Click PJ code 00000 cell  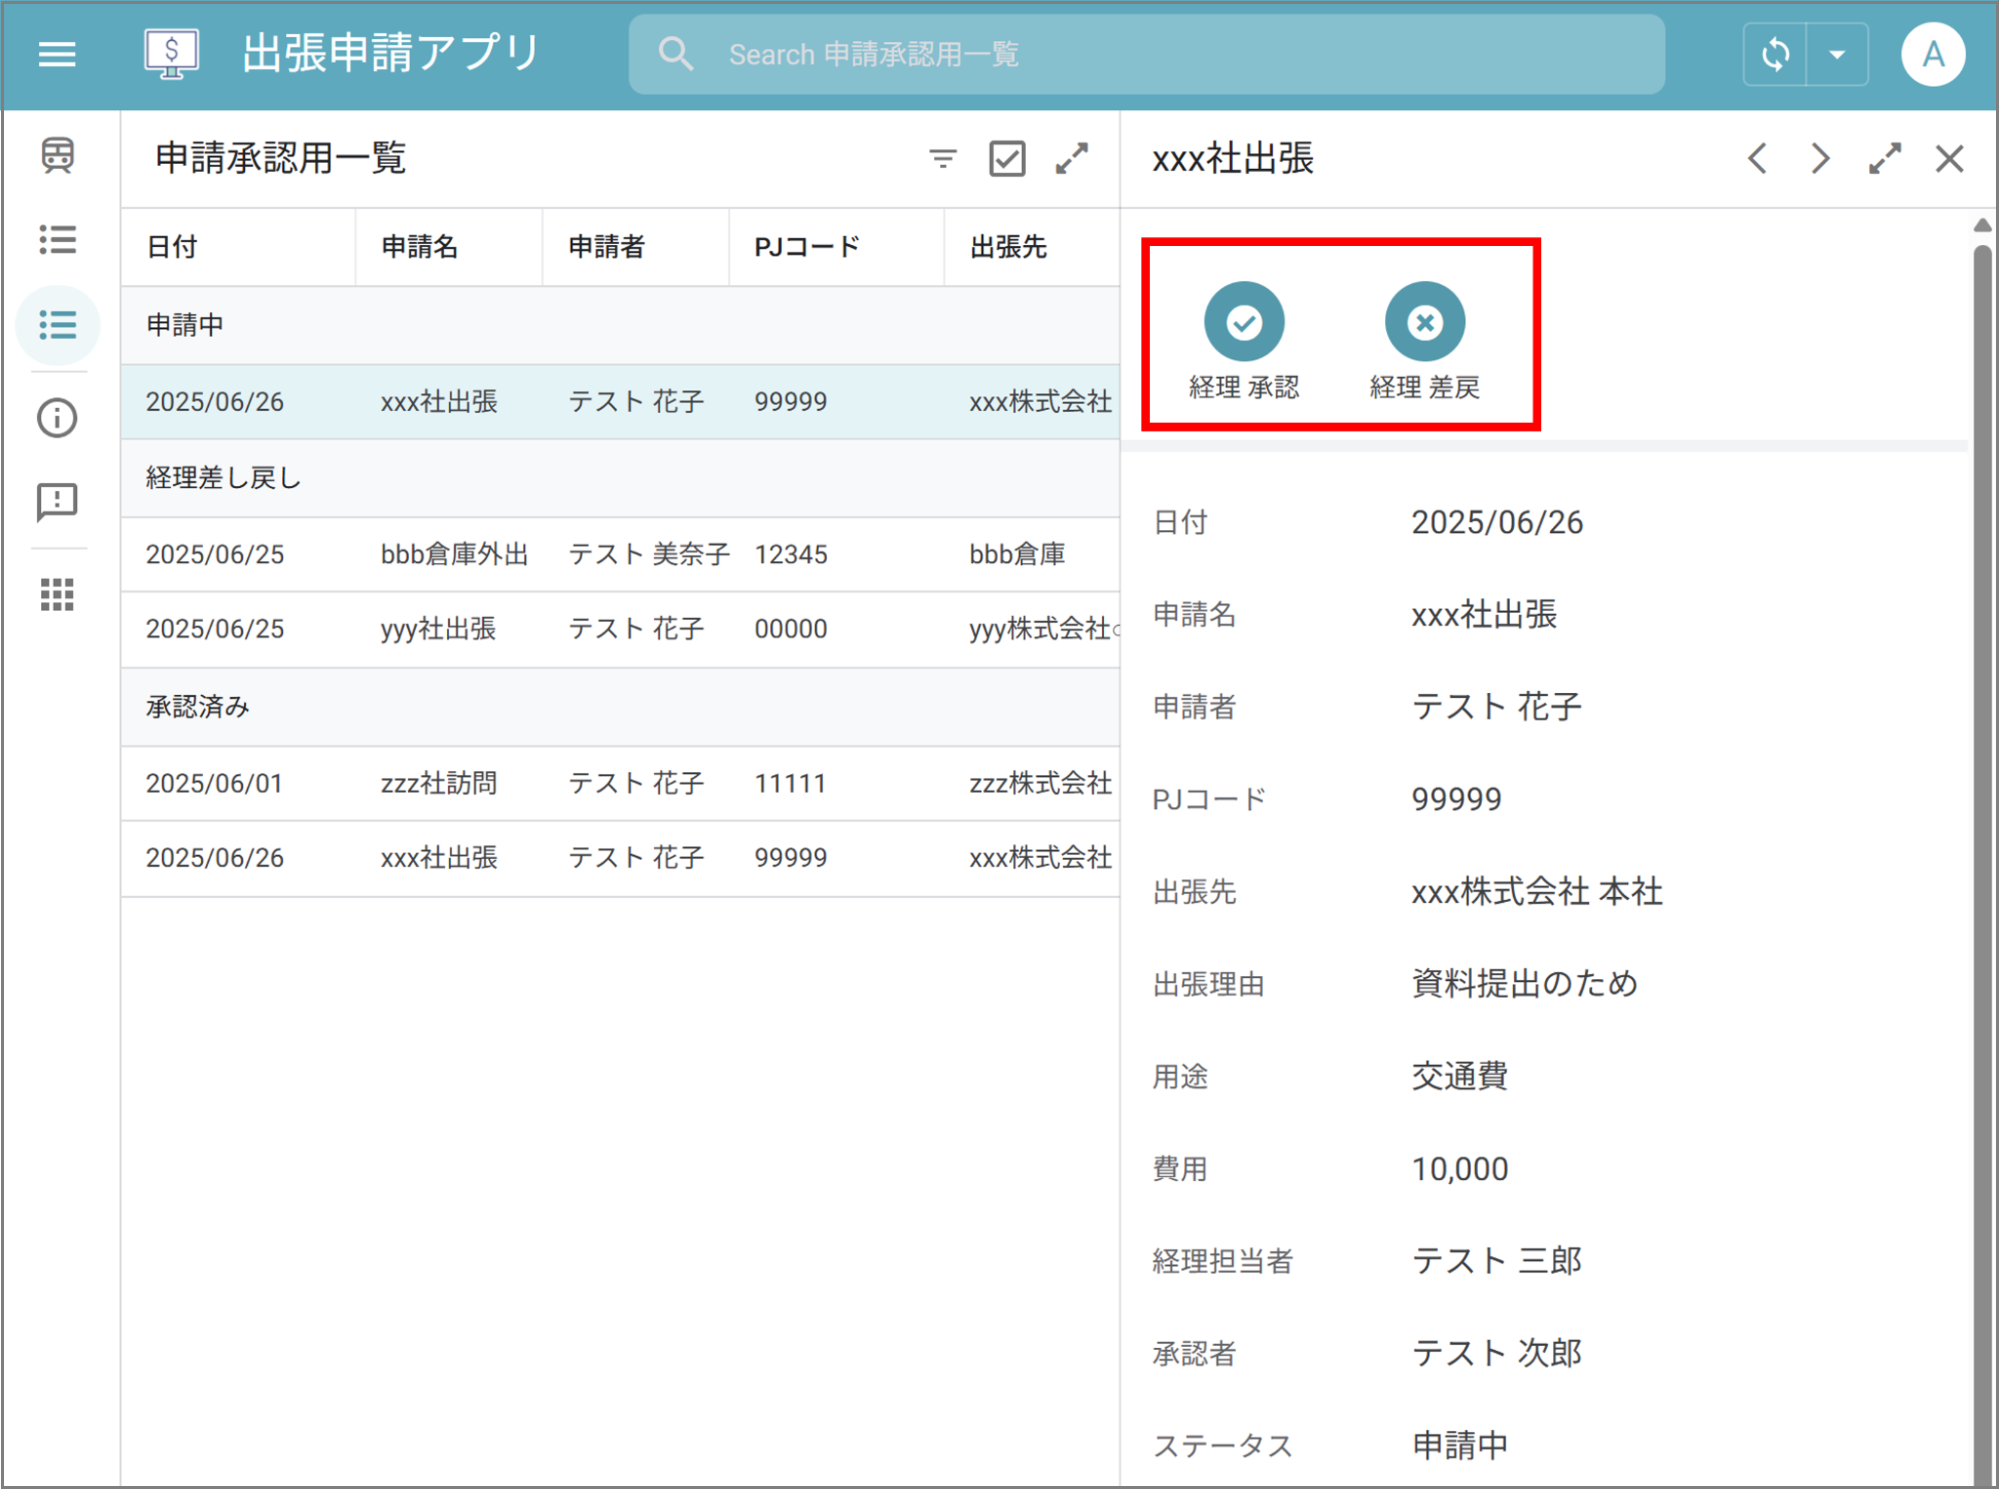point(791,629)
